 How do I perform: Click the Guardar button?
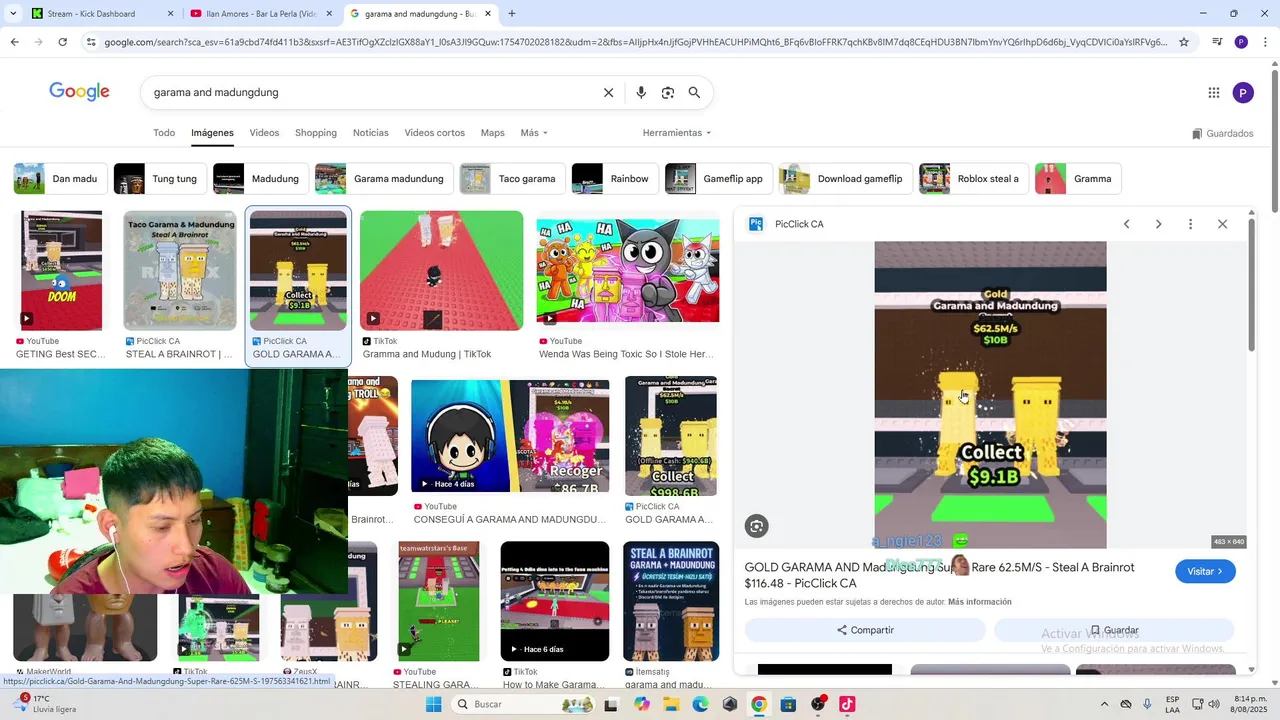coord(1114,630)
